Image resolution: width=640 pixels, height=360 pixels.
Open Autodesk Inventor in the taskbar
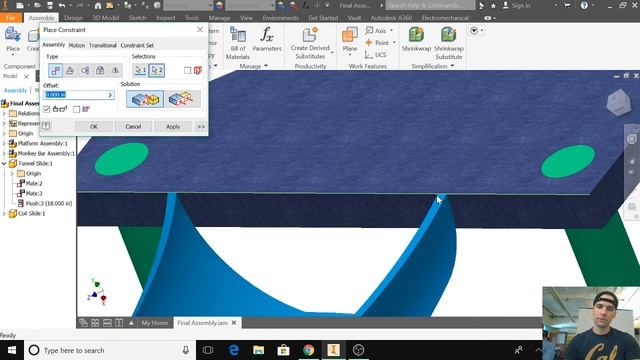coord(333,350)
